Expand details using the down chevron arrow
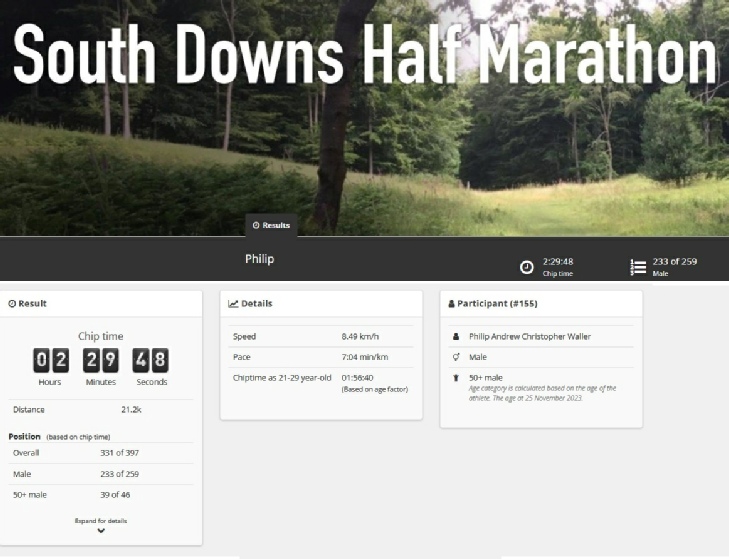 click(101, 531)
